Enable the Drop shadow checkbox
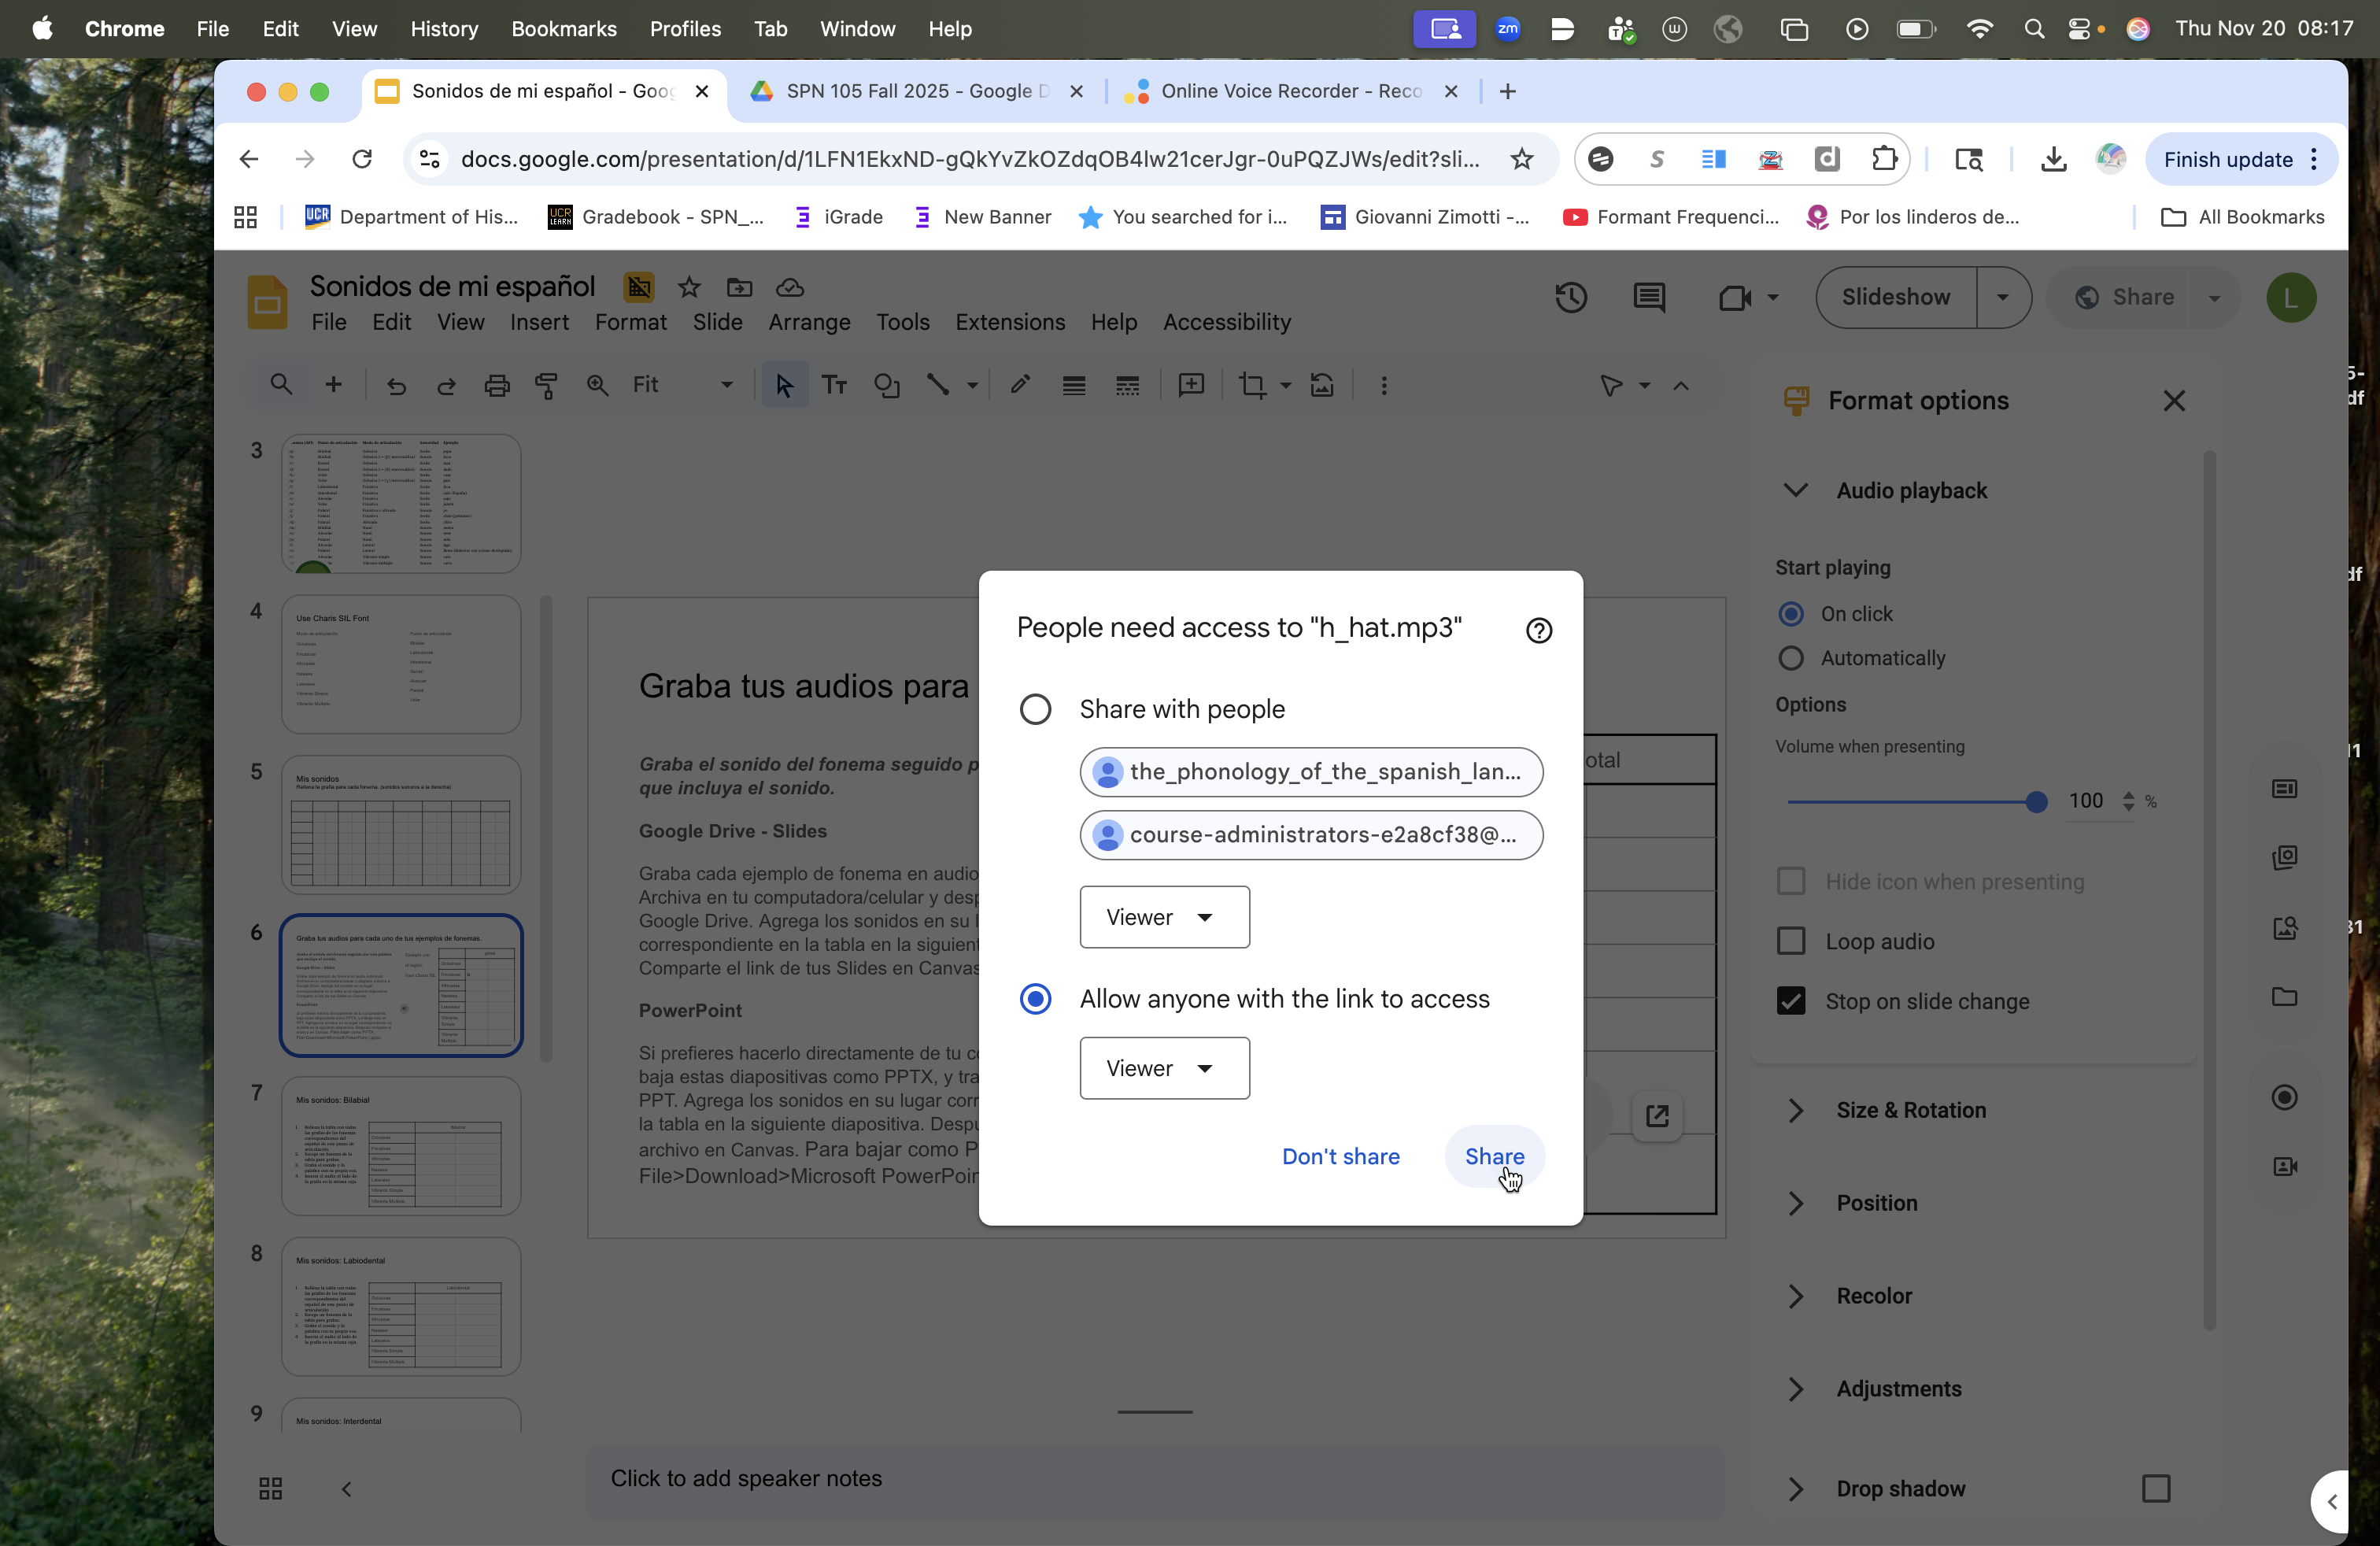 2156,1488
